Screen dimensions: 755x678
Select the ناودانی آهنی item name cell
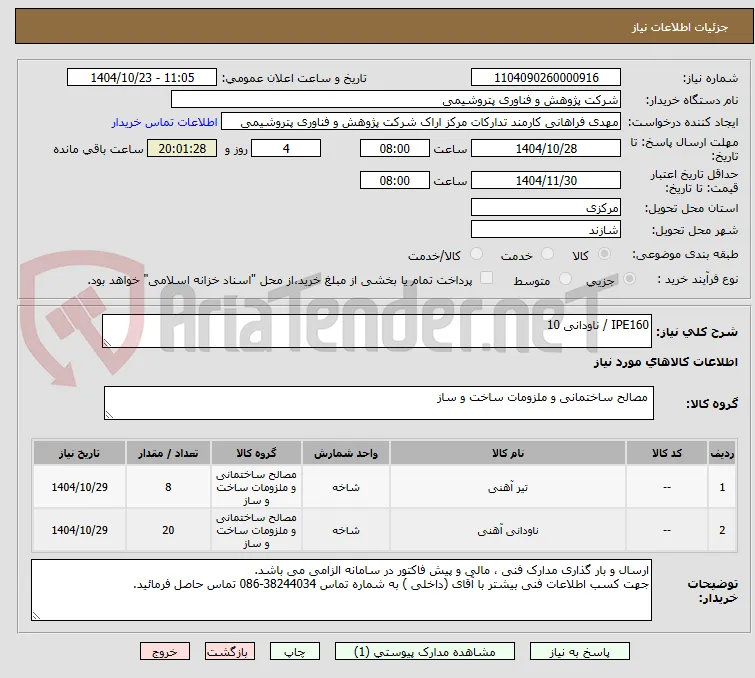[x=508, y=530]
